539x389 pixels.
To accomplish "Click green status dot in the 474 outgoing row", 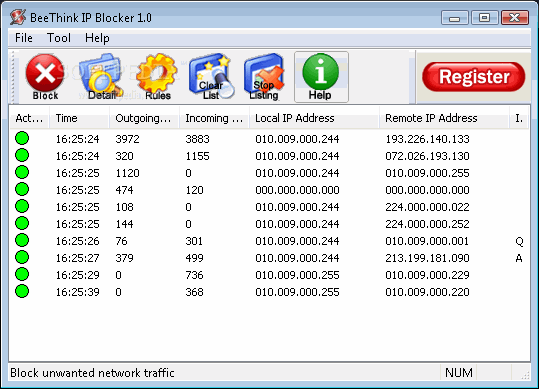I will [22, 189].
